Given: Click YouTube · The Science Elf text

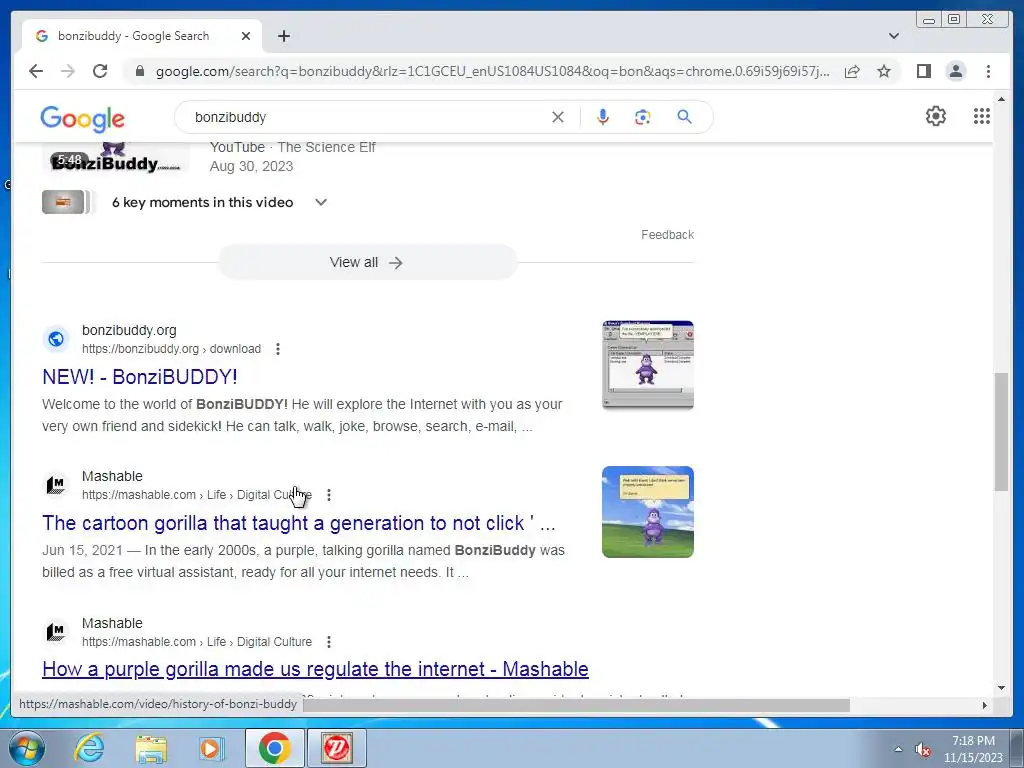Looking at the screenshot, I should coord(293,148).
